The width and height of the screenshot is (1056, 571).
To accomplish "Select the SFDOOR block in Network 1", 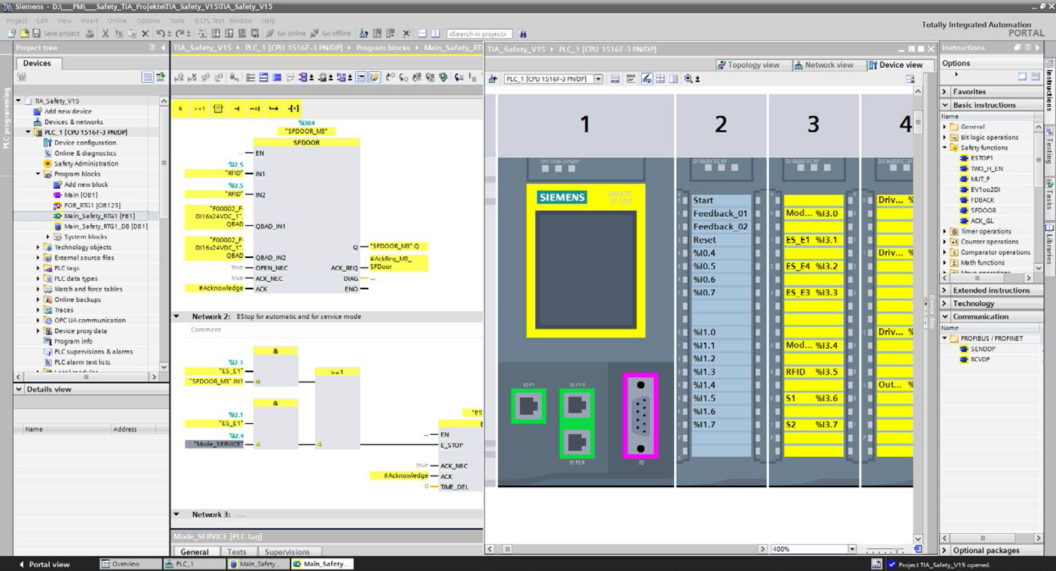I will coord(307,215).
